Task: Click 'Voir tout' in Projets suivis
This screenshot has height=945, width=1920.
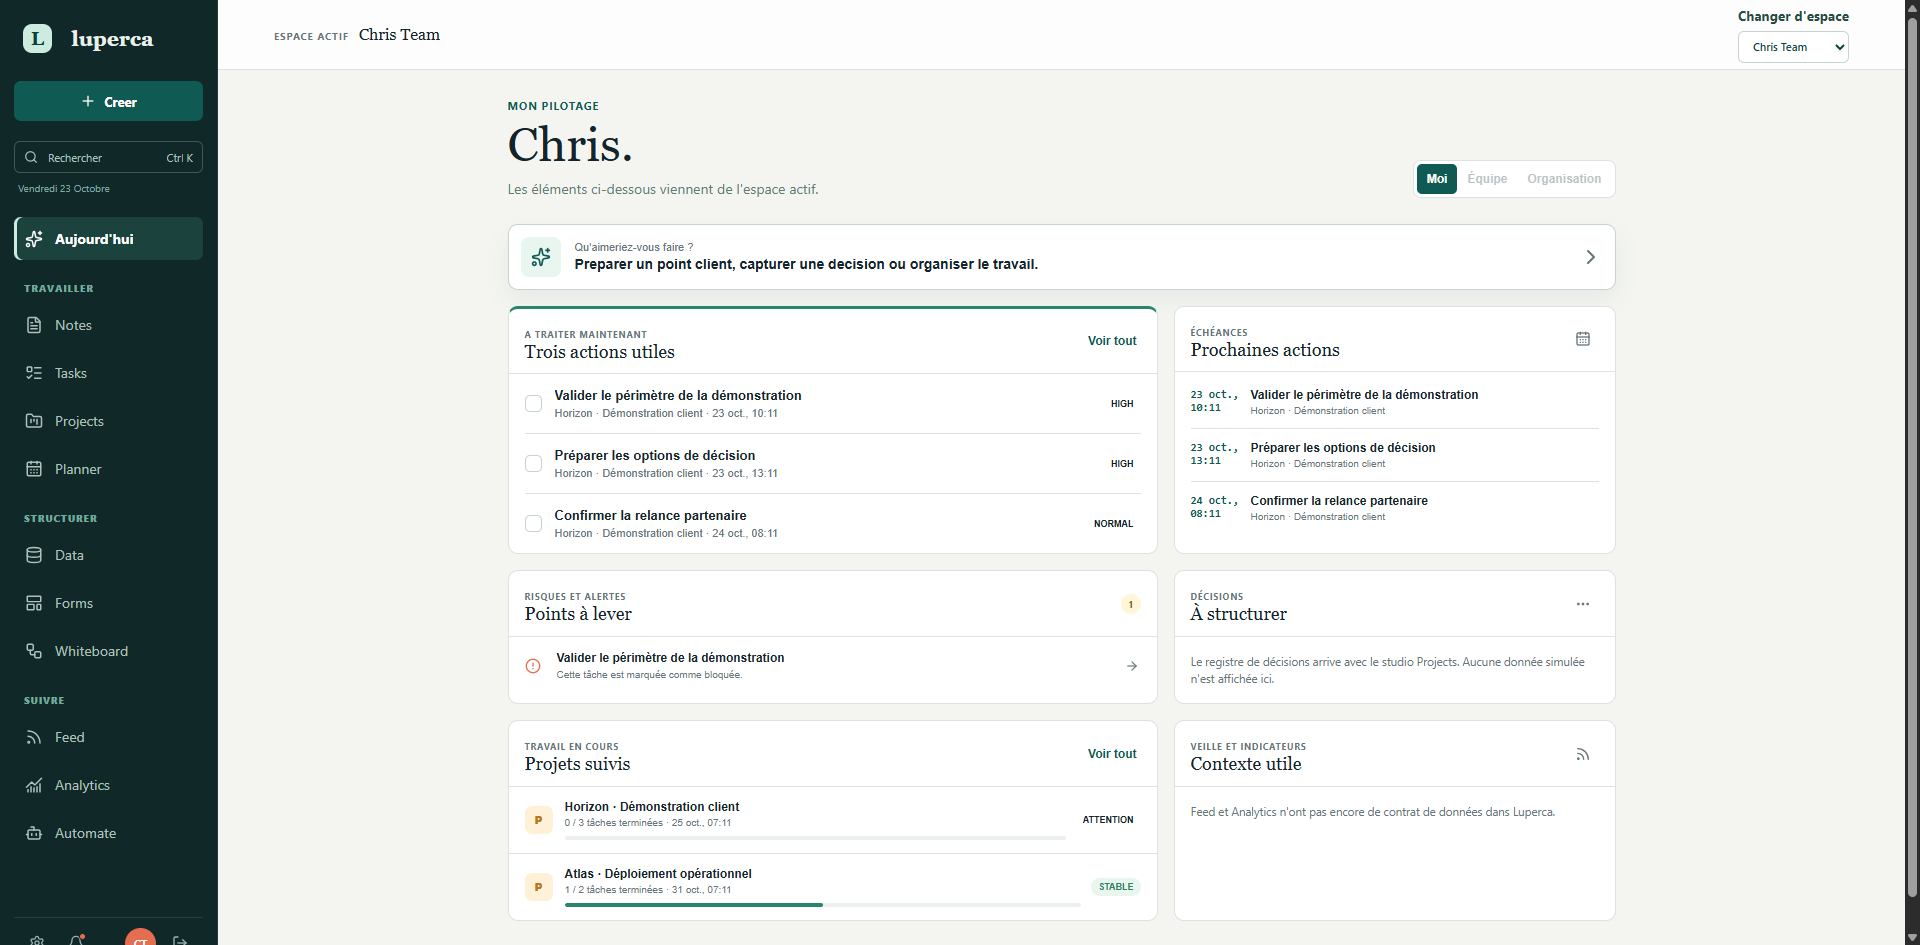Action: tap(1112, 754)
